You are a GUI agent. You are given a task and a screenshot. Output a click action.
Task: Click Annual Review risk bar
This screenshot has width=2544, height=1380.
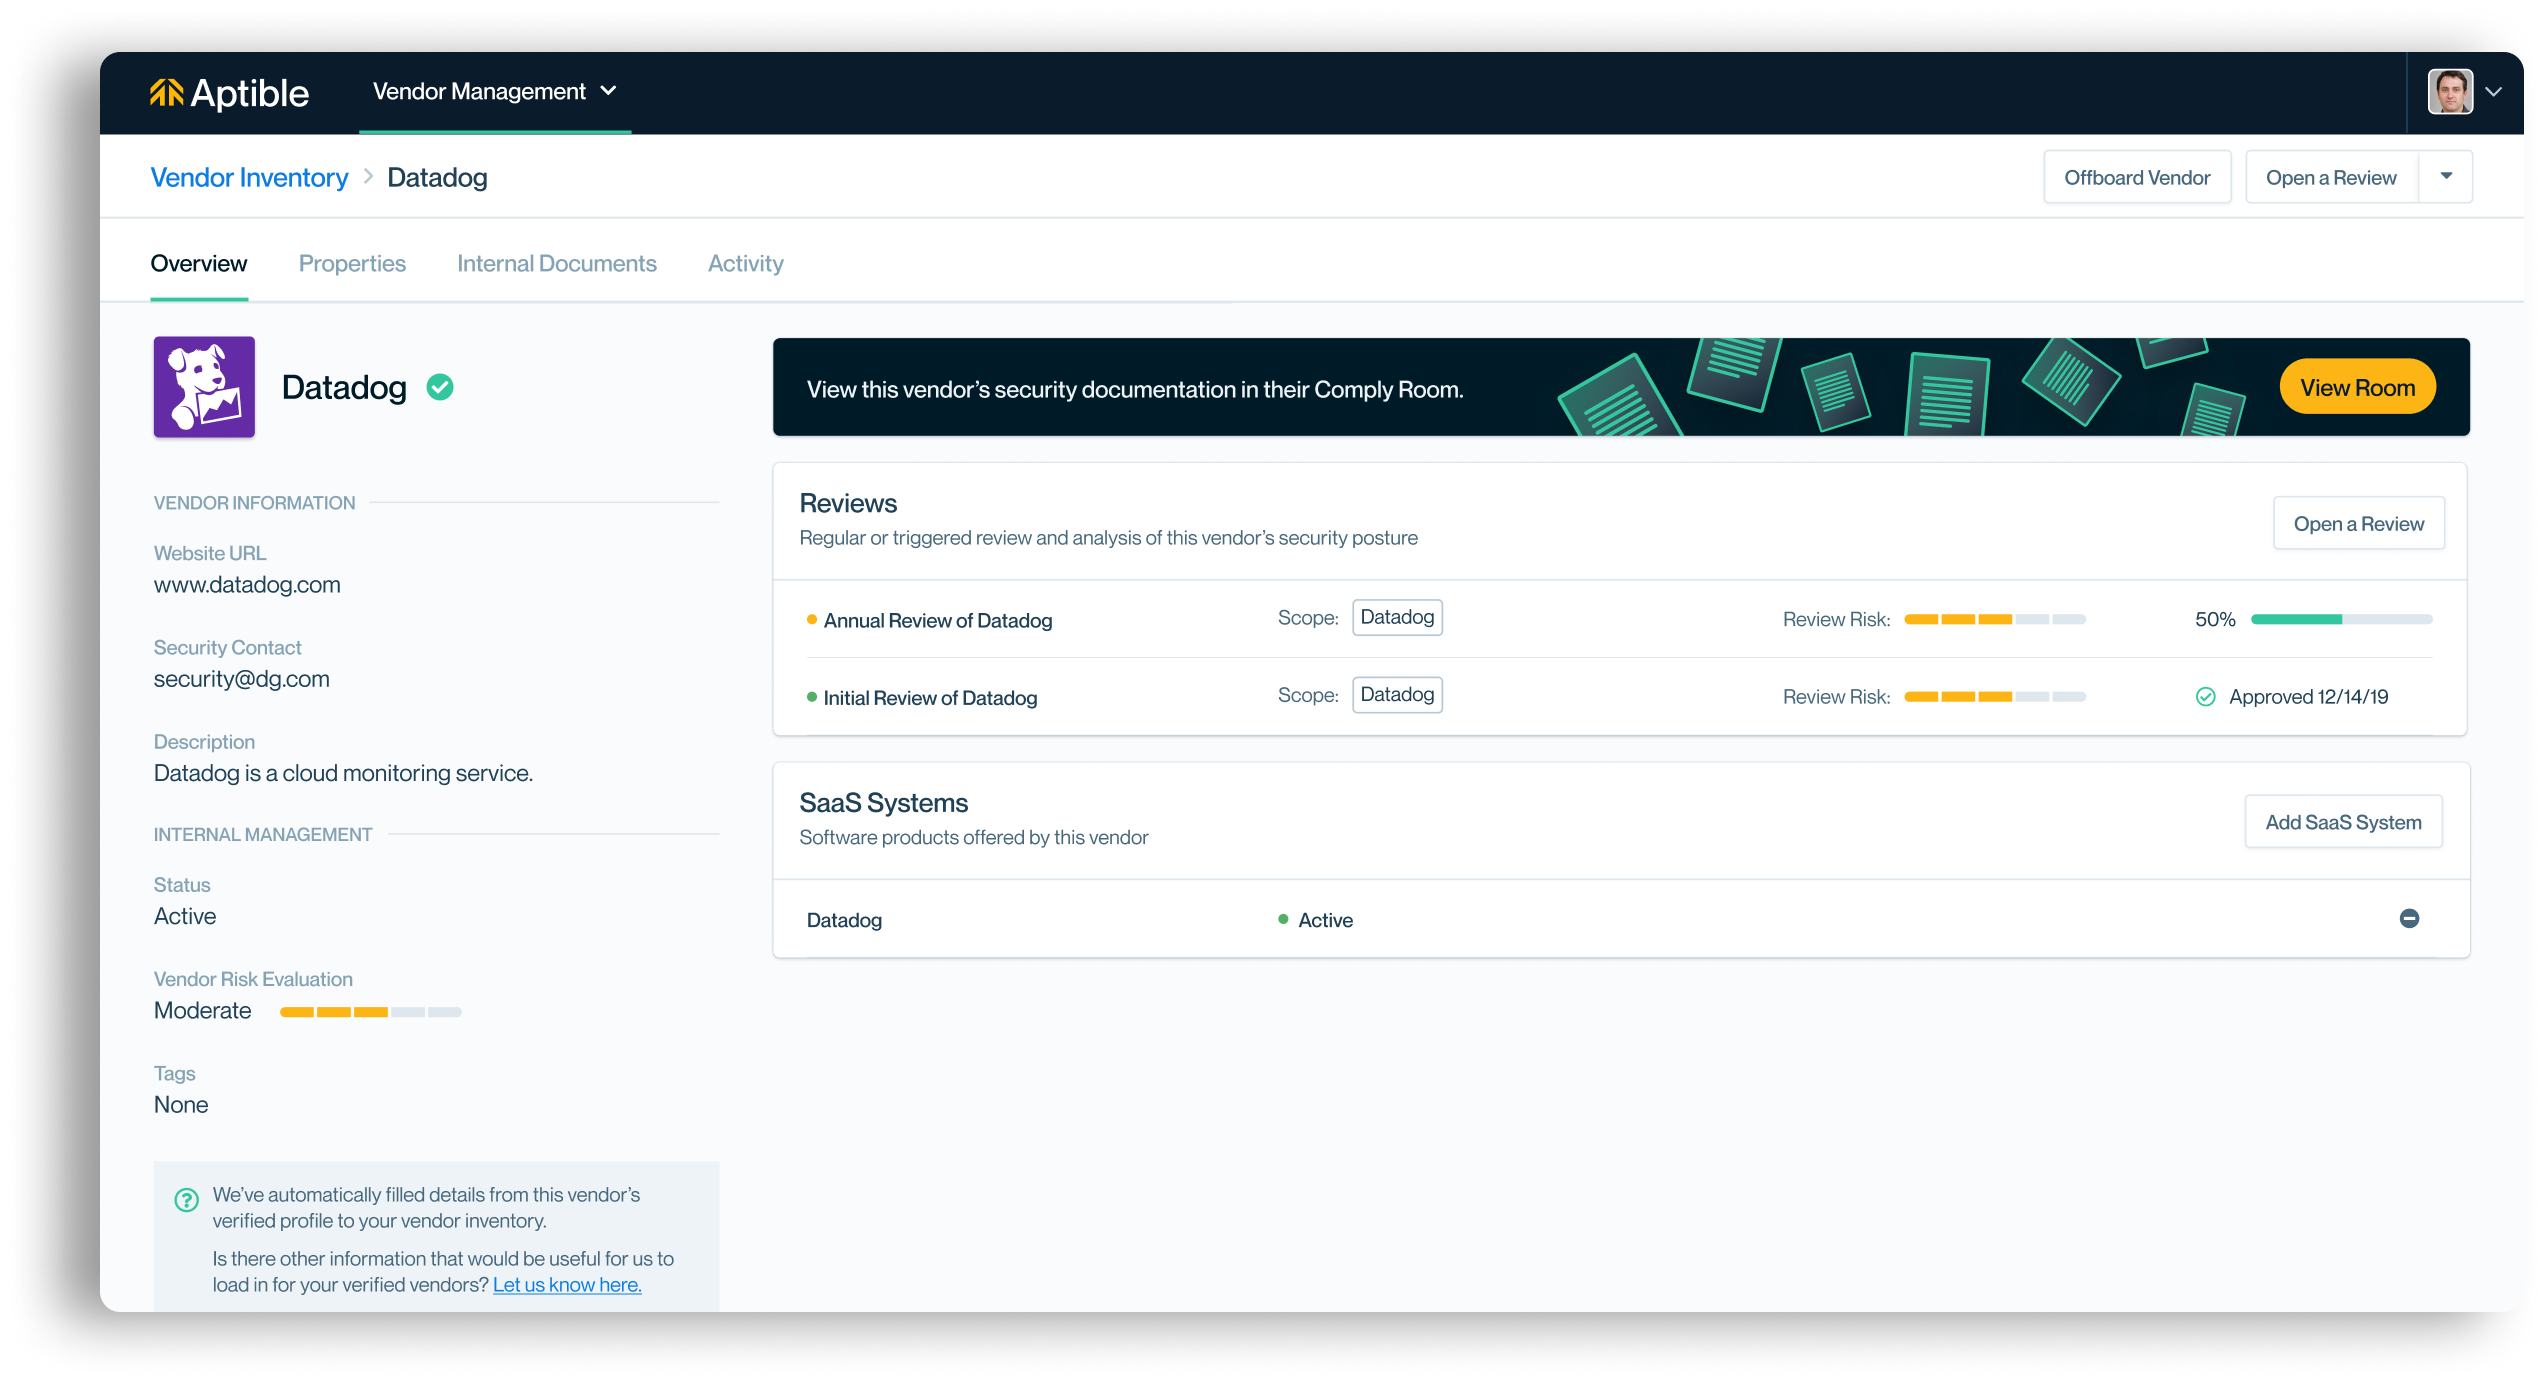coord(1995,620)
